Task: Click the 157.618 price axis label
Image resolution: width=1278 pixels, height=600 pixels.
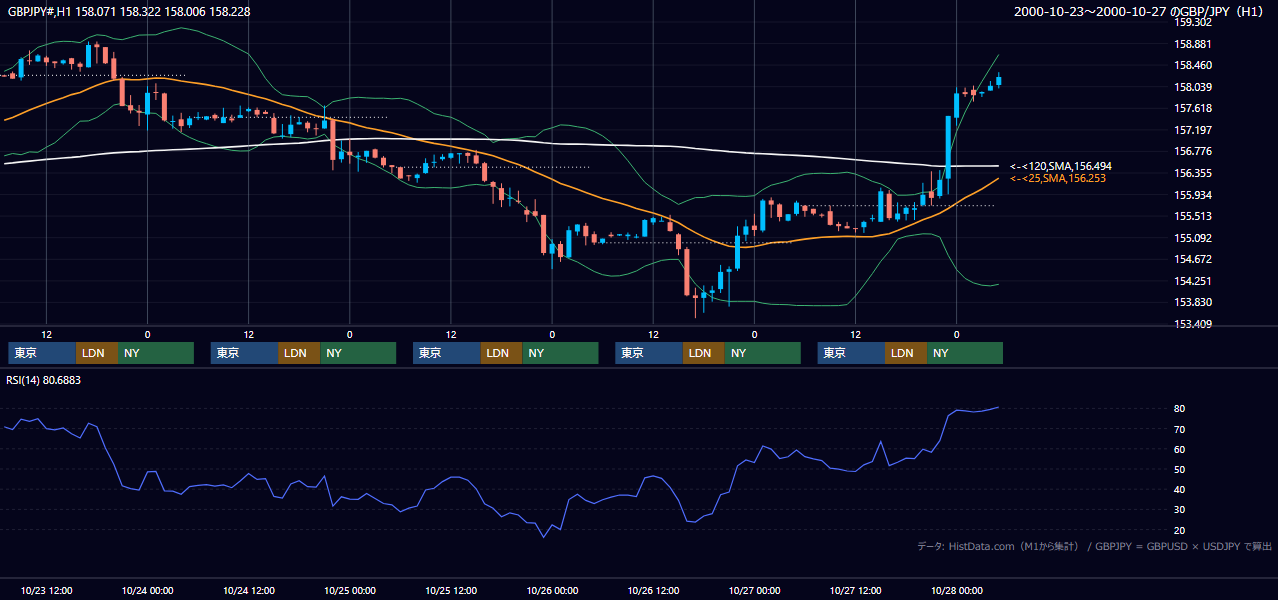Action: (x=1193, y=108)
